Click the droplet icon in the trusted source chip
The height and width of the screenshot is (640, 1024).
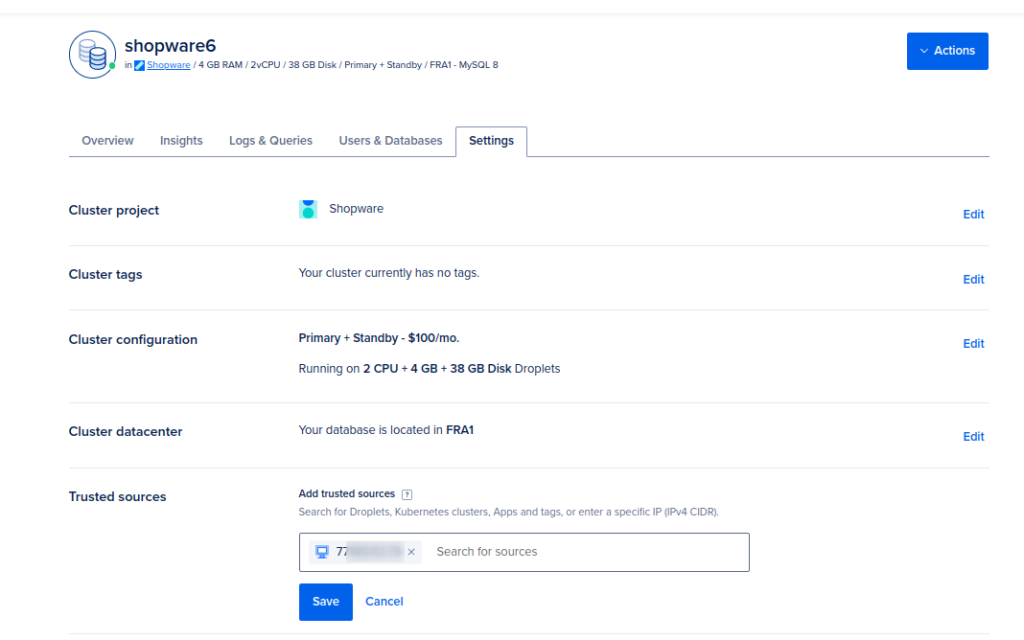(322, 552)
